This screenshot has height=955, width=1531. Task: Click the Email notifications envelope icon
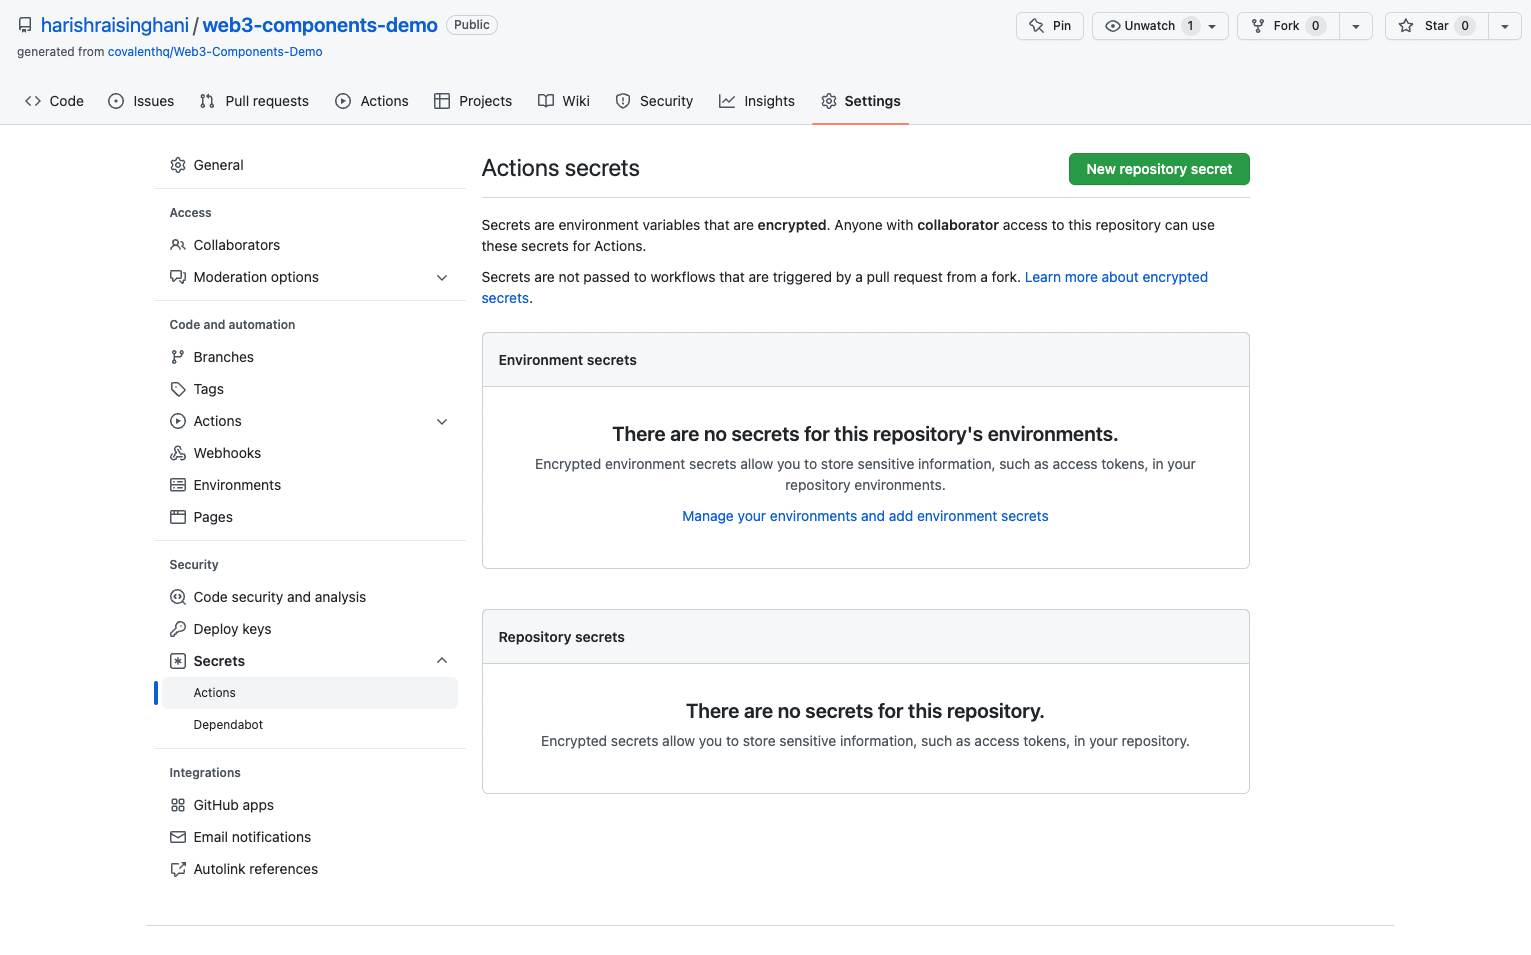point(178,837)
